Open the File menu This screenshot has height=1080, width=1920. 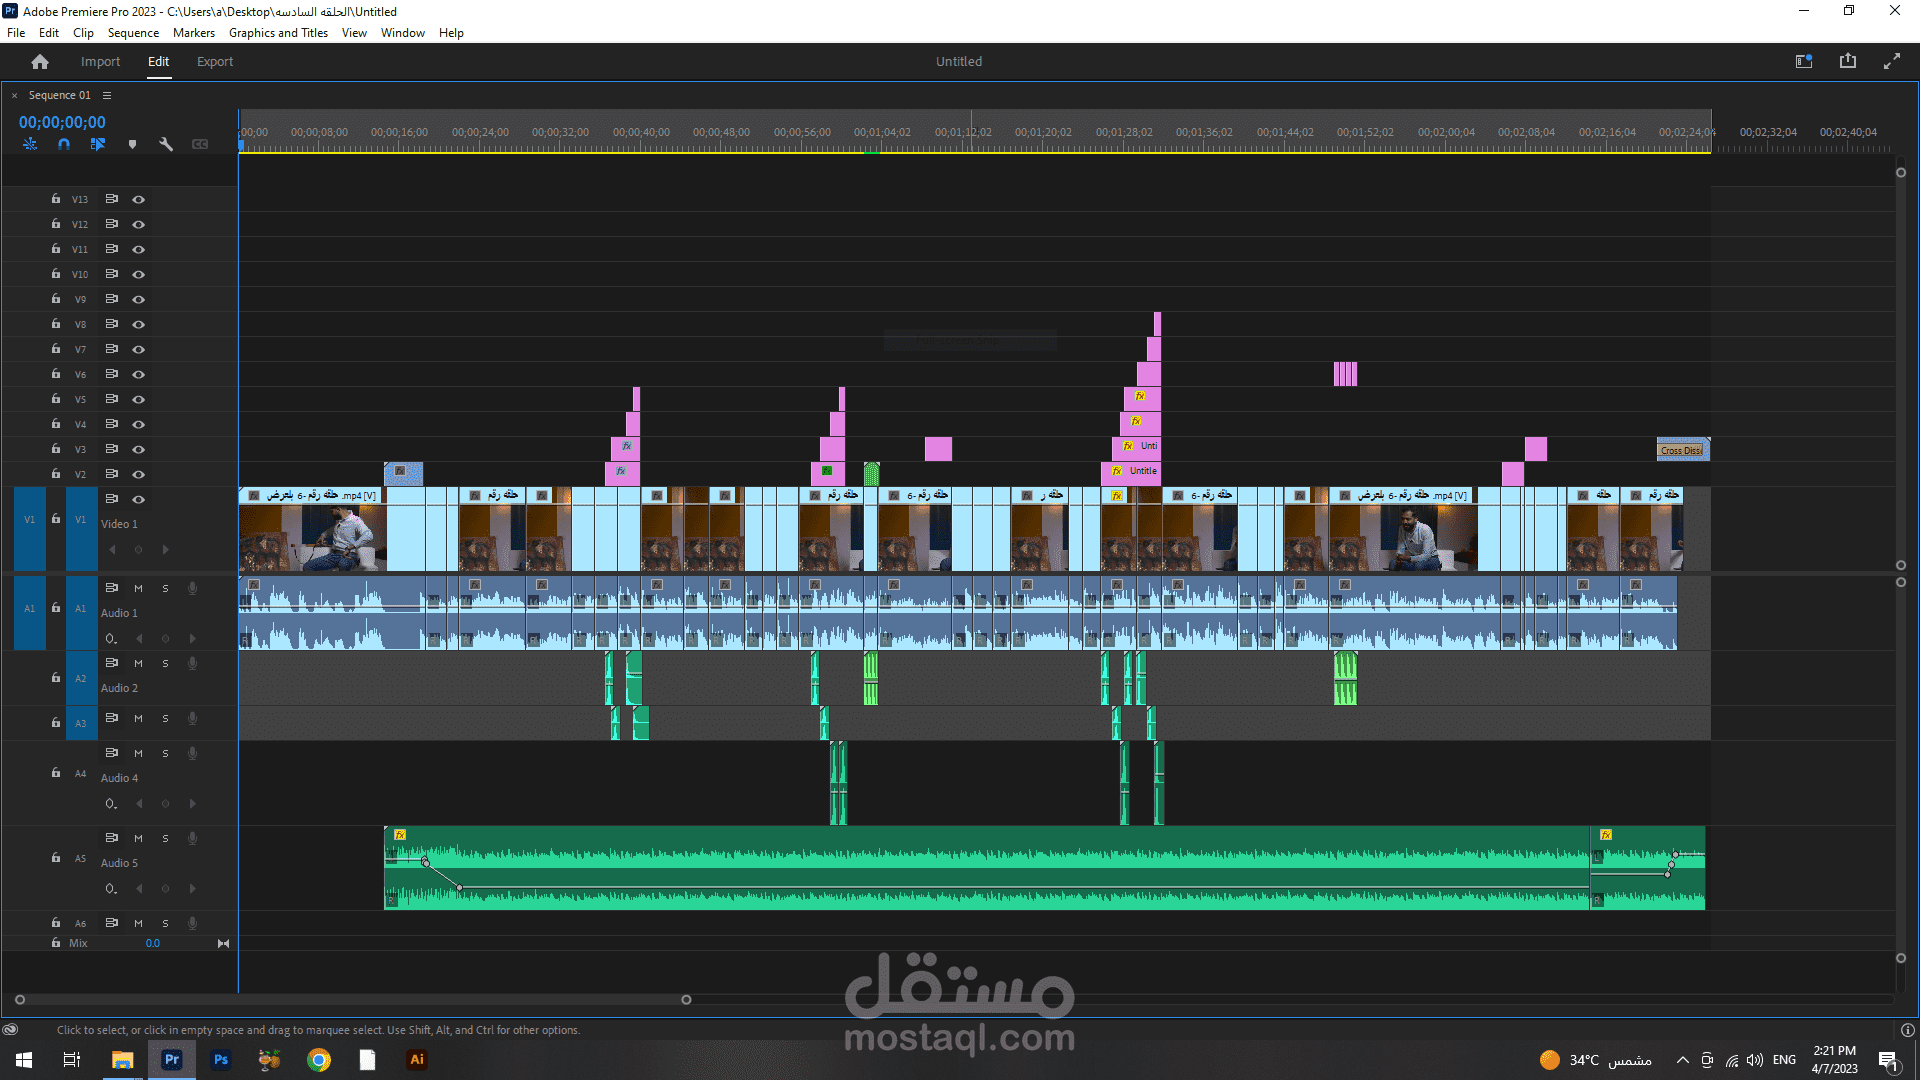coord(16,33)
